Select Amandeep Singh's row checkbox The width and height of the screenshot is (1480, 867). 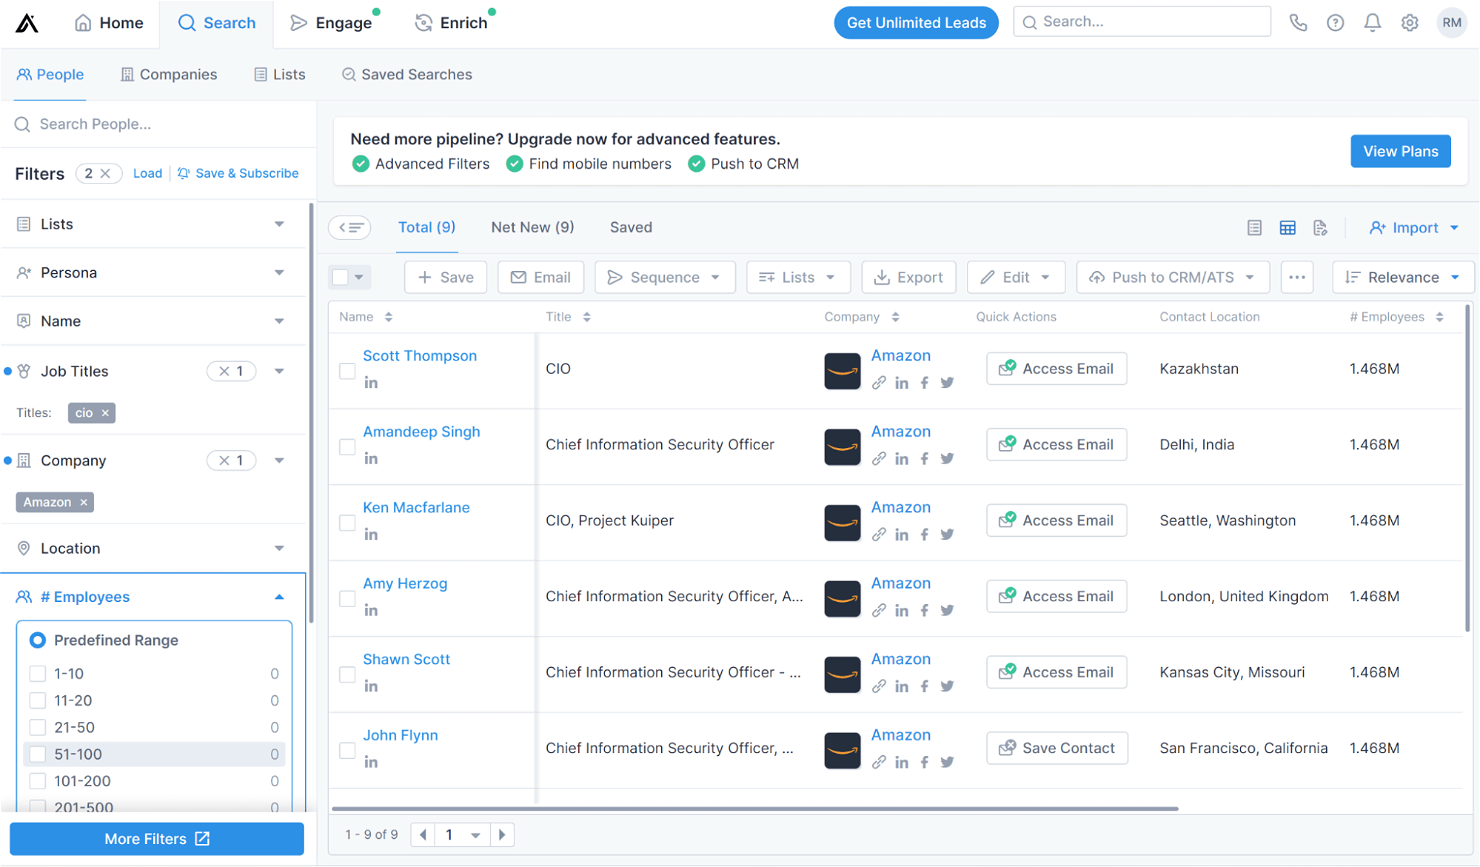click(x=347, y=447)
